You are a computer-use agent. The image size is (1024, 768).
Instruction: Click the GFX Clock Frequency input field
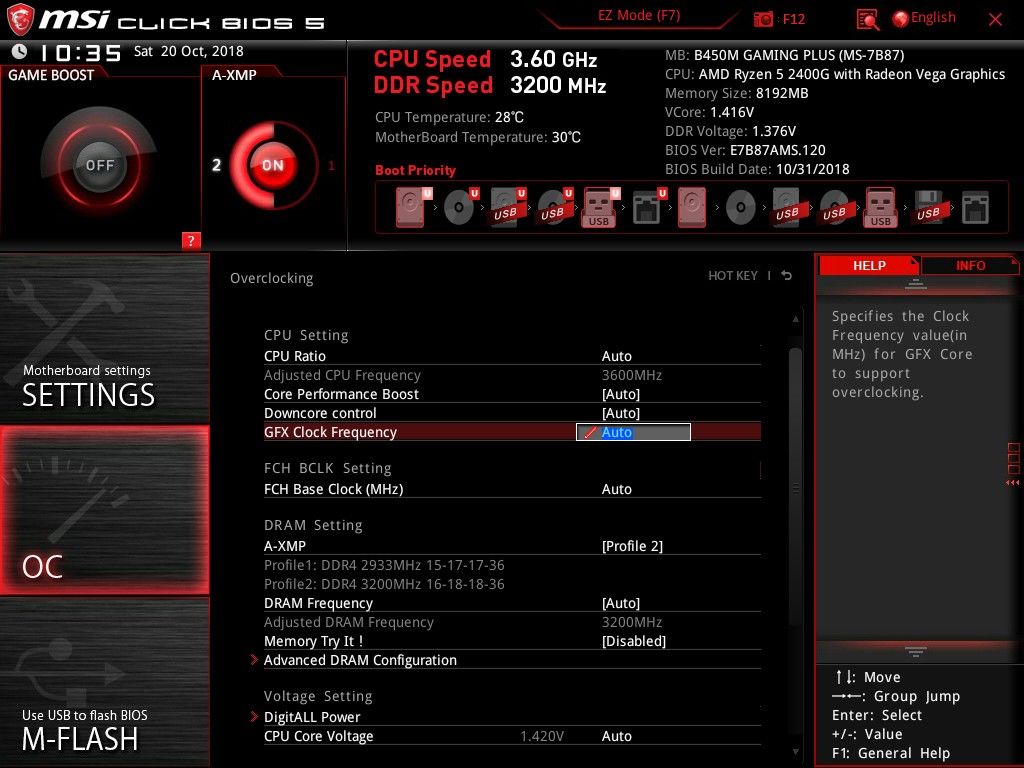point(633,432)
